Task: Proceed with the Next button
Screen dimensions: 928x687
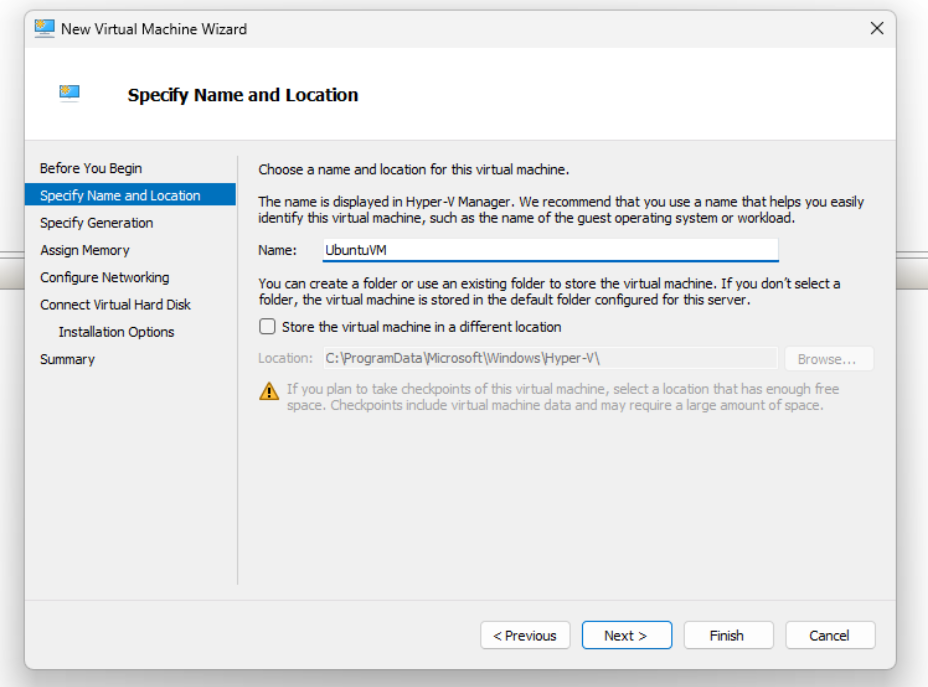Action: coord(626,635)
